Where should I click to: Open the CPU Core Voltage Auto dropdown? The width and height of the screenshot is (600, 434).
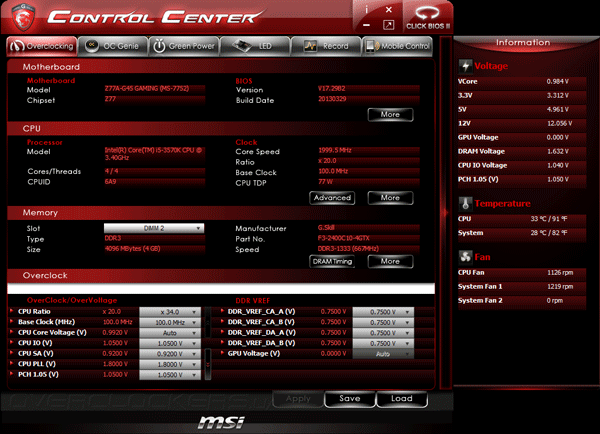click(x=170, y=333)
